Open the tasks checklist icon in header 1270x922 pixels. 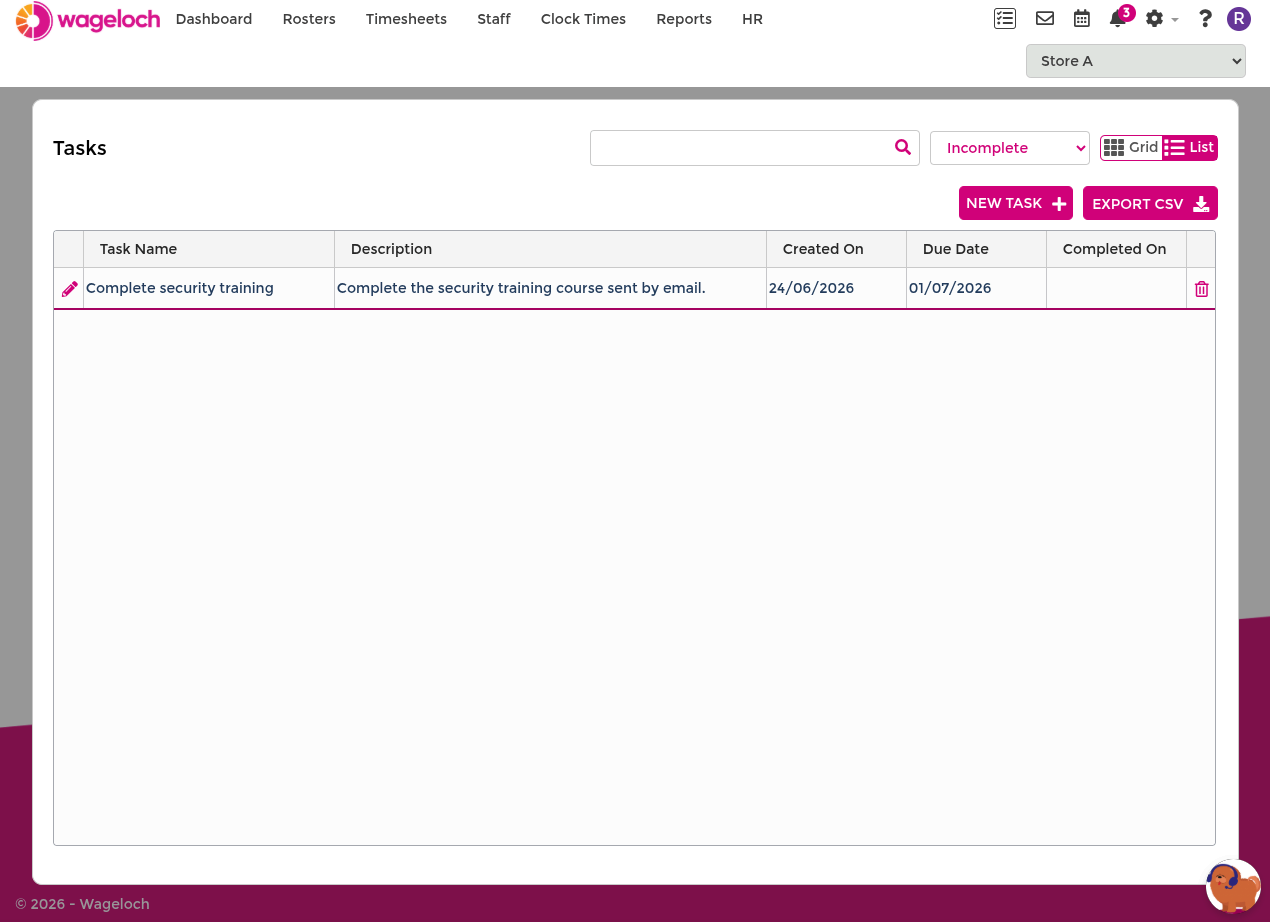[x=1005, y=18]
